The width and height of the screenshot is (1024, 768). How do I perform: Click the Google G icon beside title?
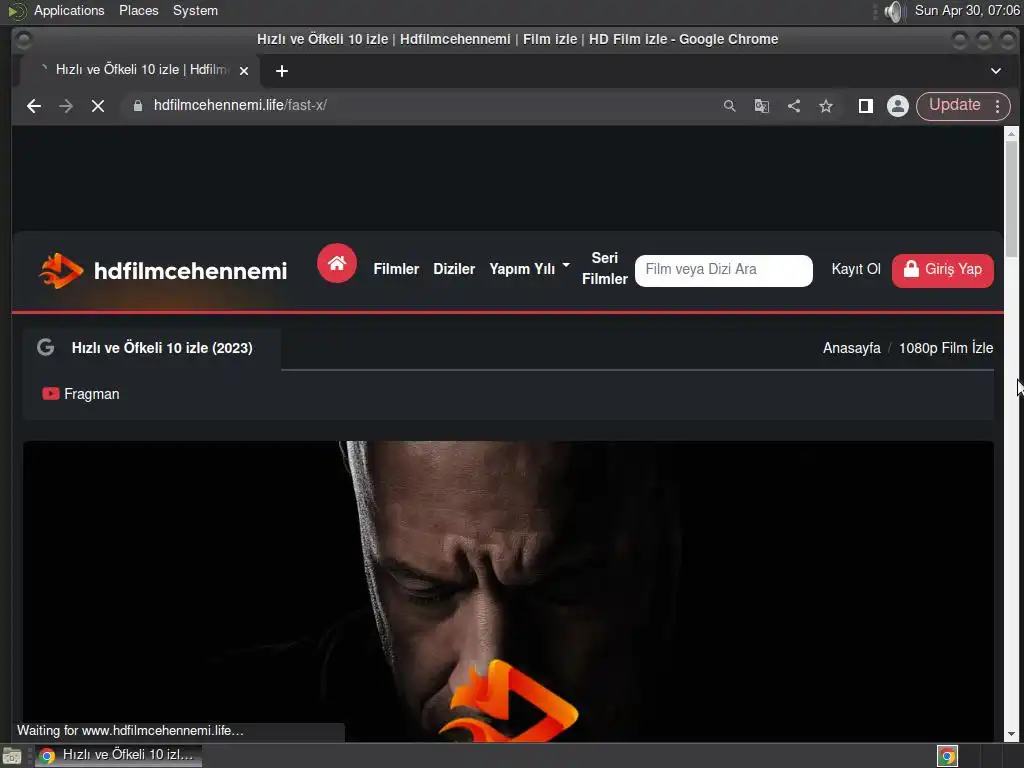coord(45,347)
